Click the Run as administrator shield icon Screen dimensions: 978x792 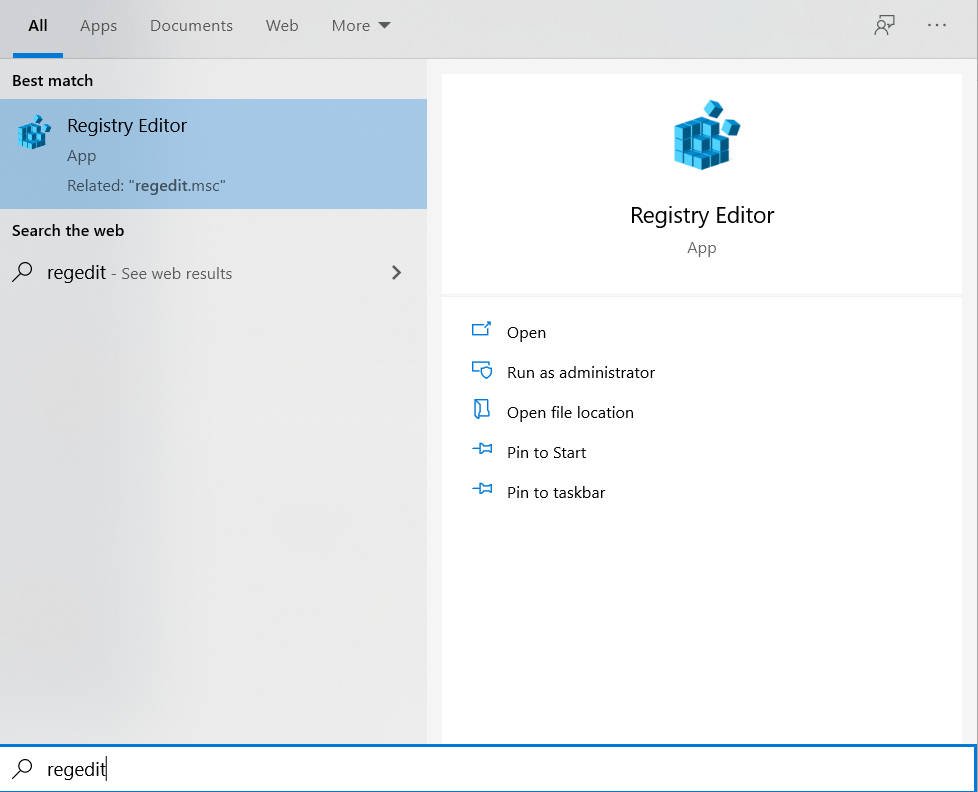482,370
